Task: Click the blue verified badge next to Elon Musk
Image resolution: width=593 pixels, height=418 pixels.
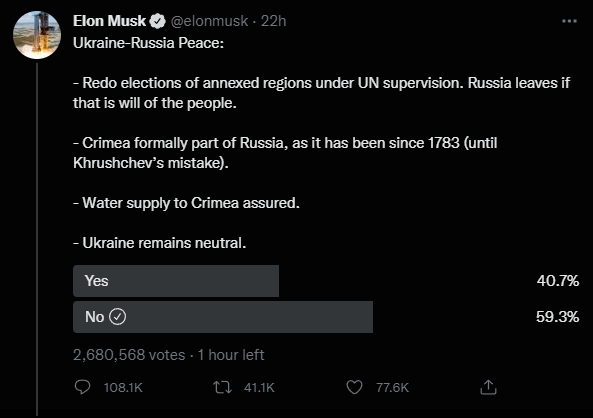Action: 158,21
